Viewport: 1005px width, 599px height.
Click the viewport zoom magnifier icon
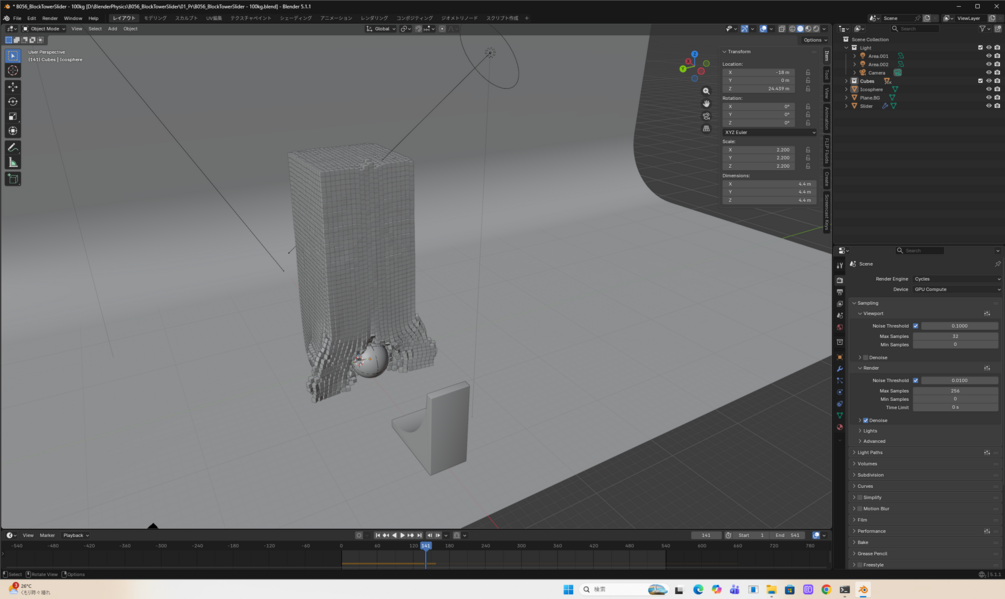click(x=706, y=91)
